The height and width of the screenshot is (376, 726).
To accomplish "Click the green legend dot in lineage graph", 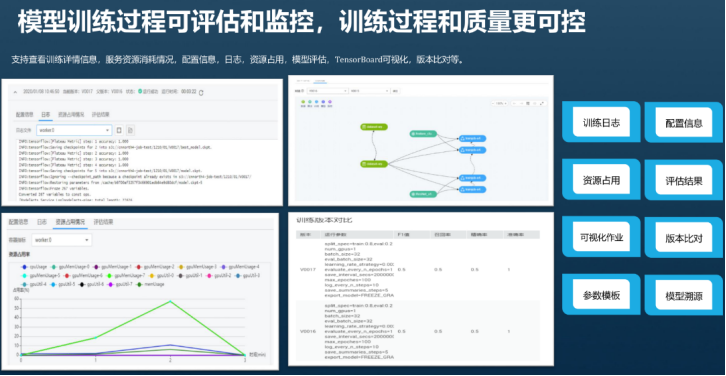I will pos(303,101).
